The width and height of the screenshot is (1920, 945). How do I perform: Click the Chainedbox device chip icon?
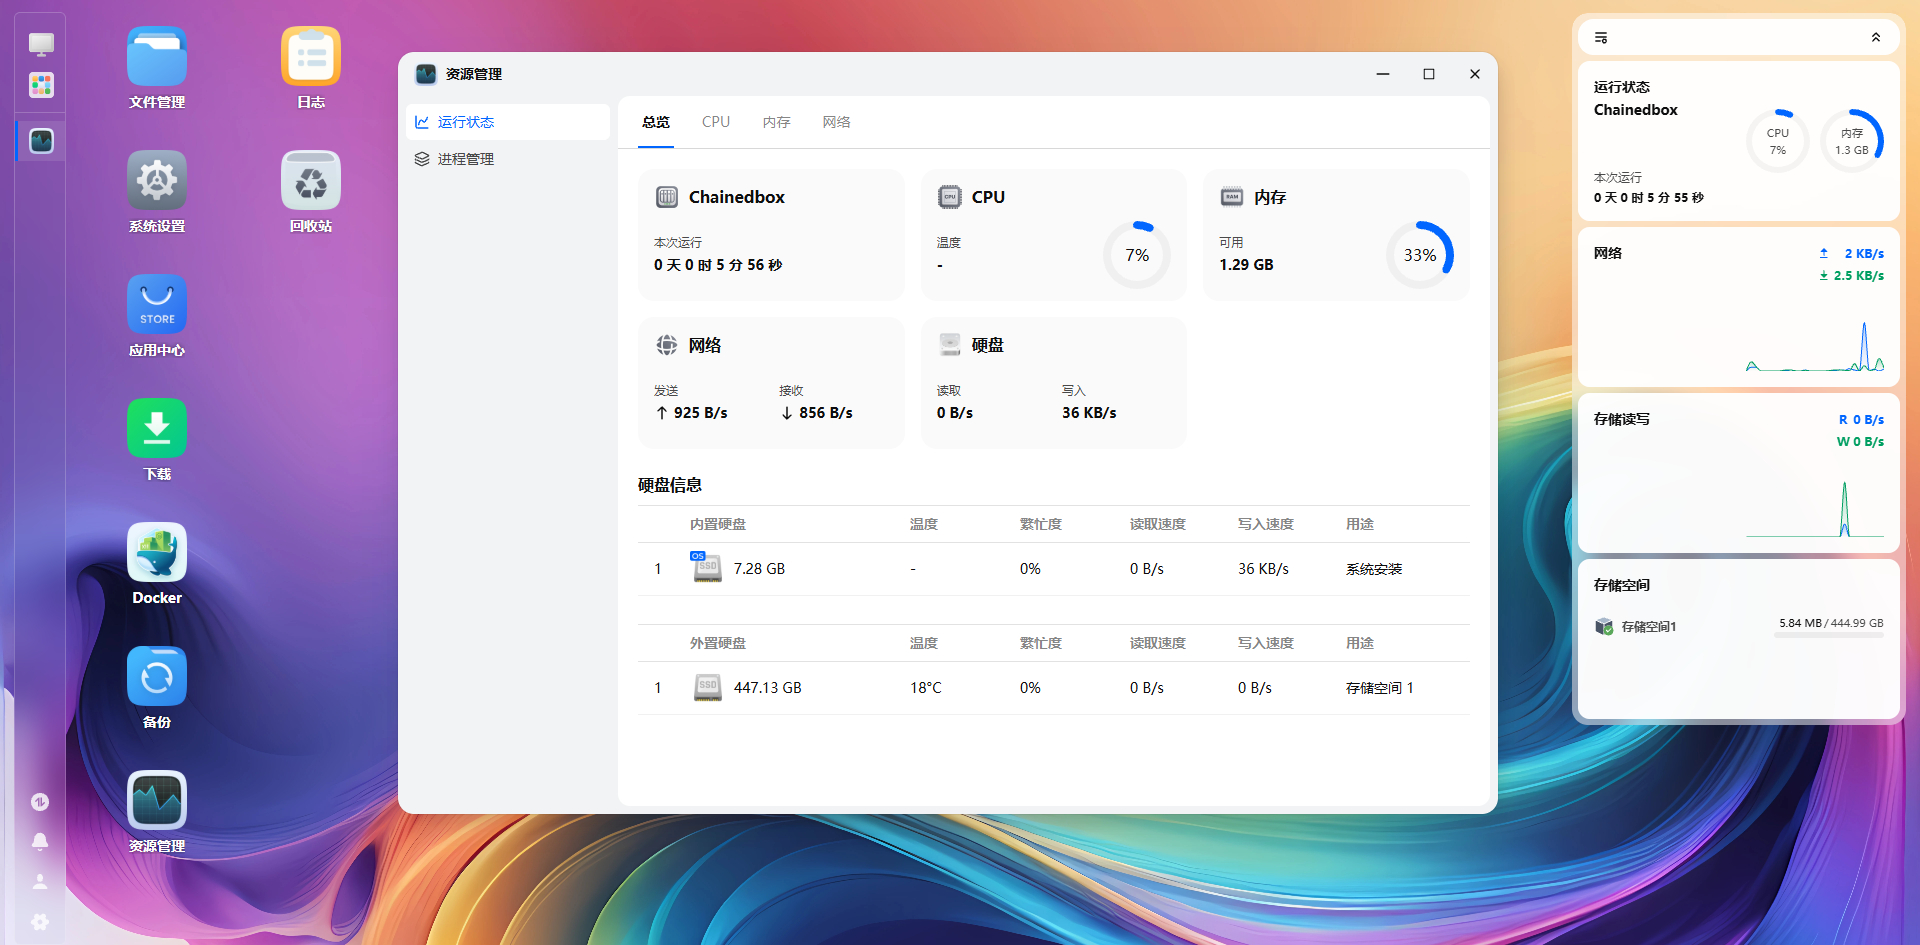(667, 197)
